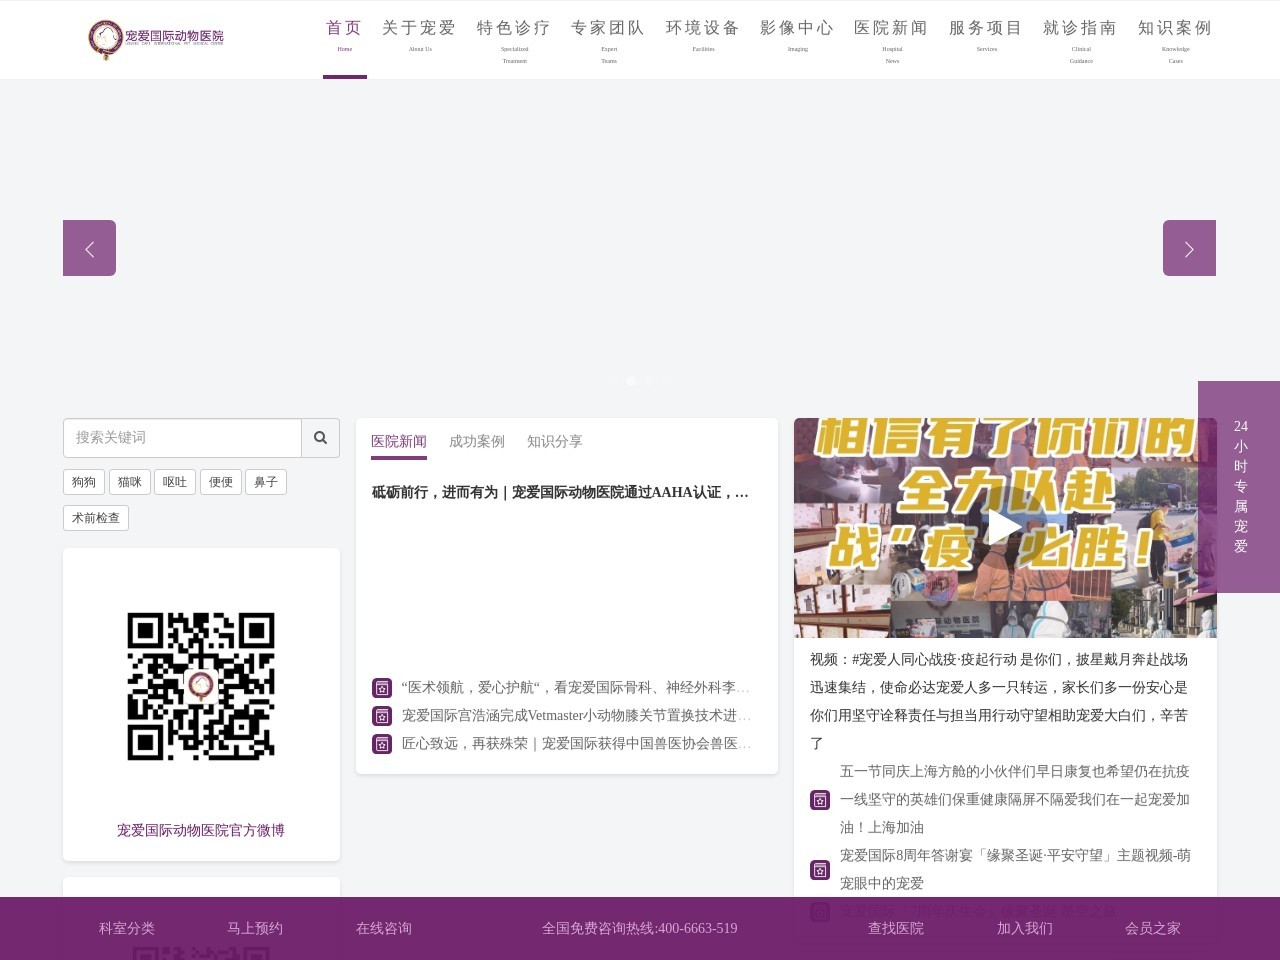
Task: Open 宠爱国际动物医院官方微博 link
Action: (x=201, y=830)
